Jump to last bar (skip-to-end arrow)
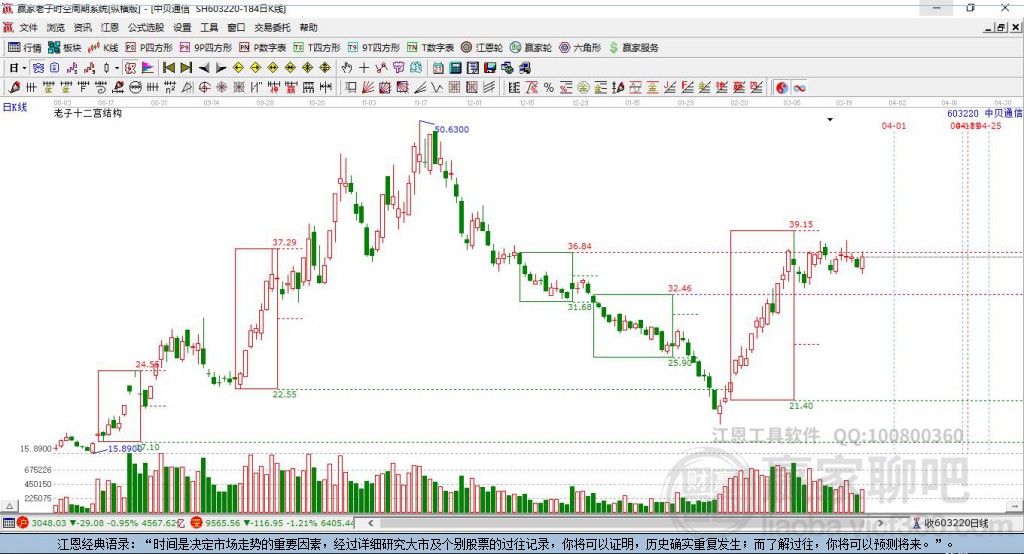Viewport: 1024px width, 554px height. coord(186,67)
